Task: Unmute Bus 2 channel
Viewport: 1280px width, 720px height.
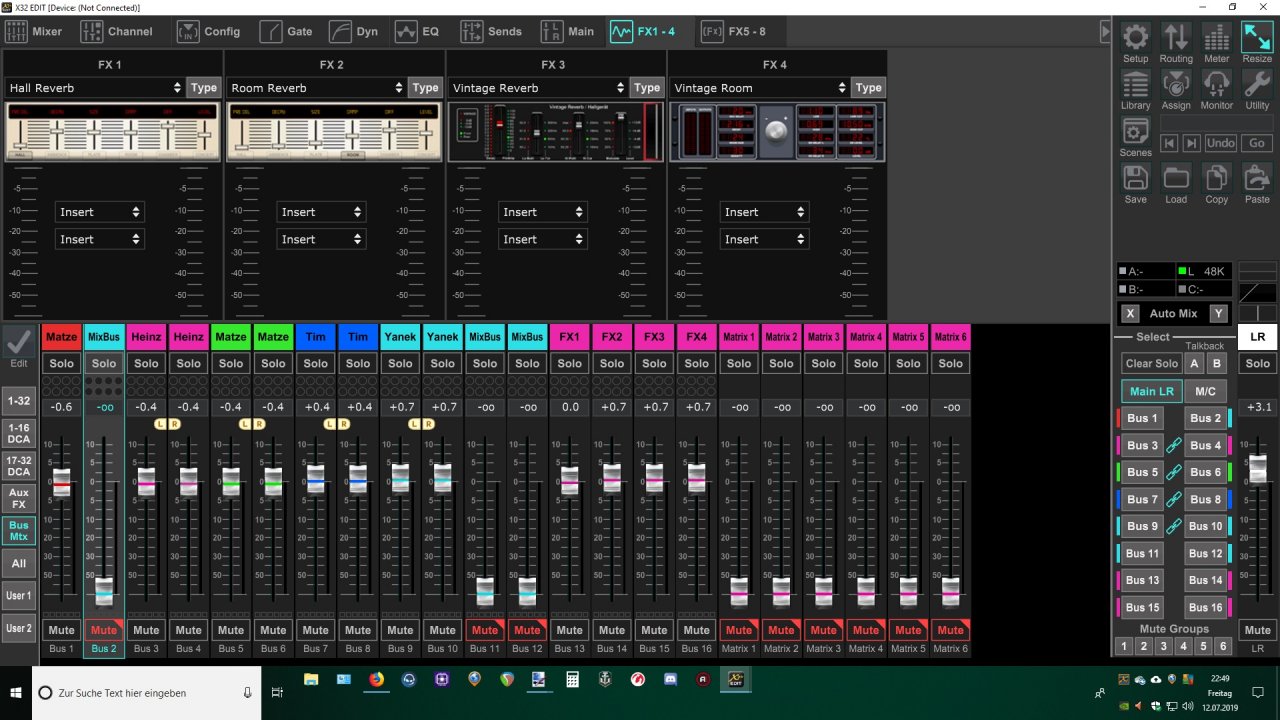Action: coord(104,630)
